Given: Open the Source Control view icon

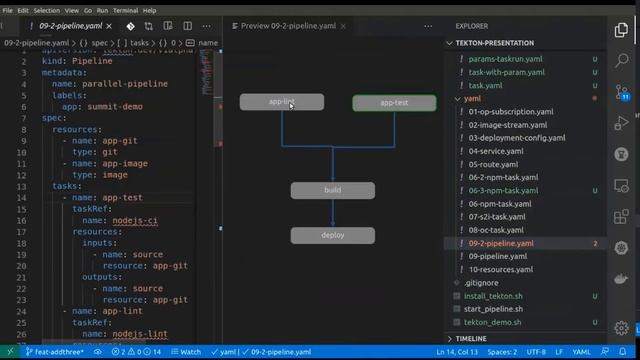Looking at the screenshot, I should pos(622,92).
